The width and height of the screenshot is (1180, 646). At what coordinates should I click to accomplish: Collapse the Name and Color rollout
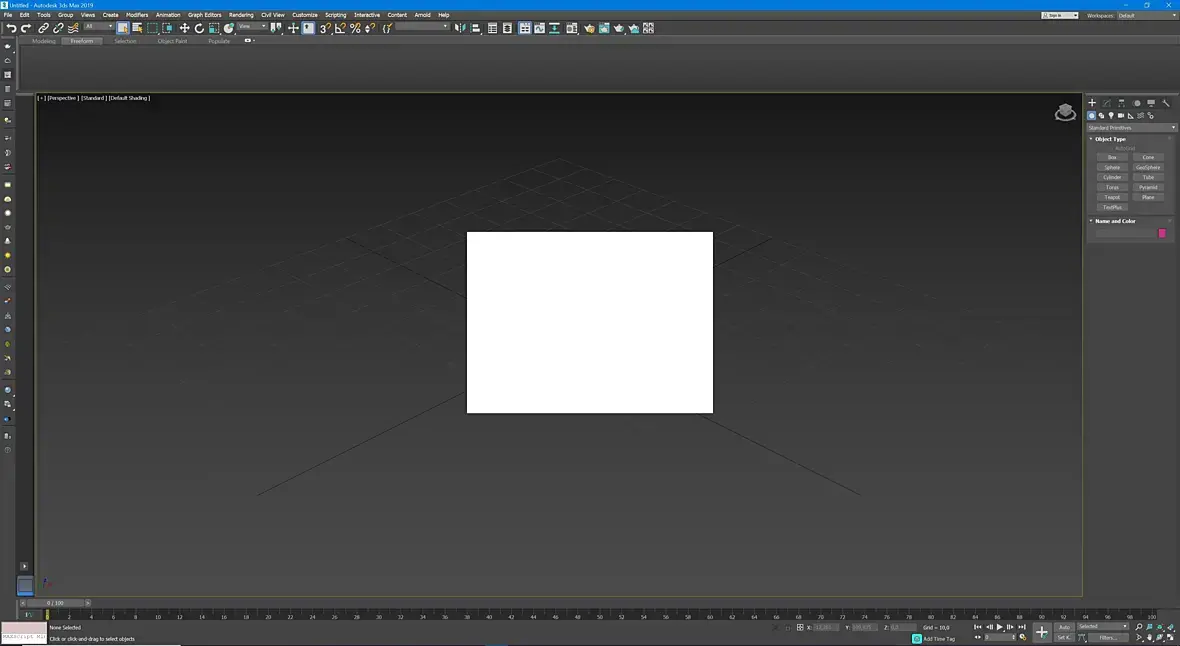[x=1115, y=221]
